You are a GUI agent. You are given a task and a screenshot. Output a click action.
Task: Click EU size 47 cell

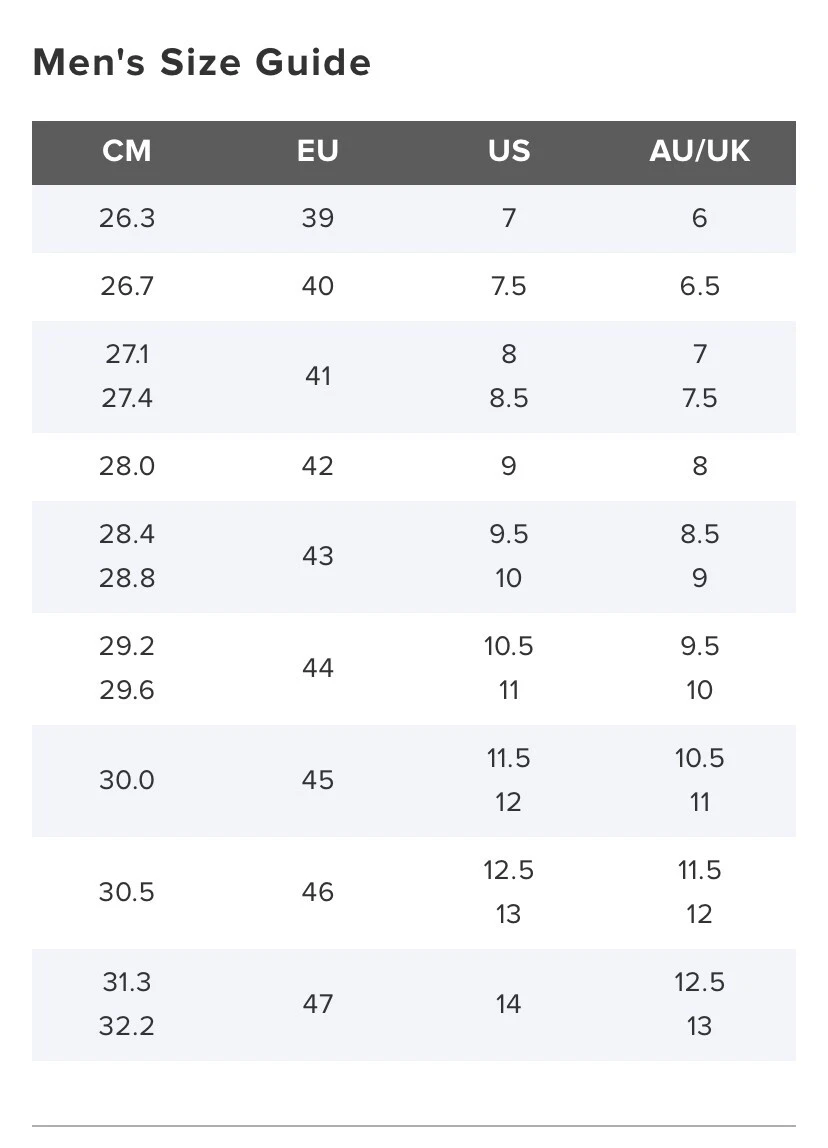318,1004
